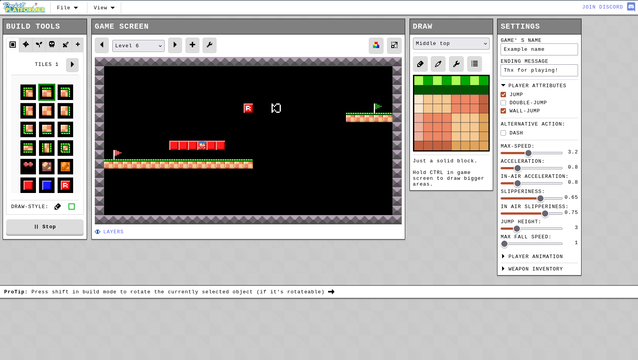Select the Tiles tab in Build Tools
This screenshot has width=638, height=360.
pos(13,45)
